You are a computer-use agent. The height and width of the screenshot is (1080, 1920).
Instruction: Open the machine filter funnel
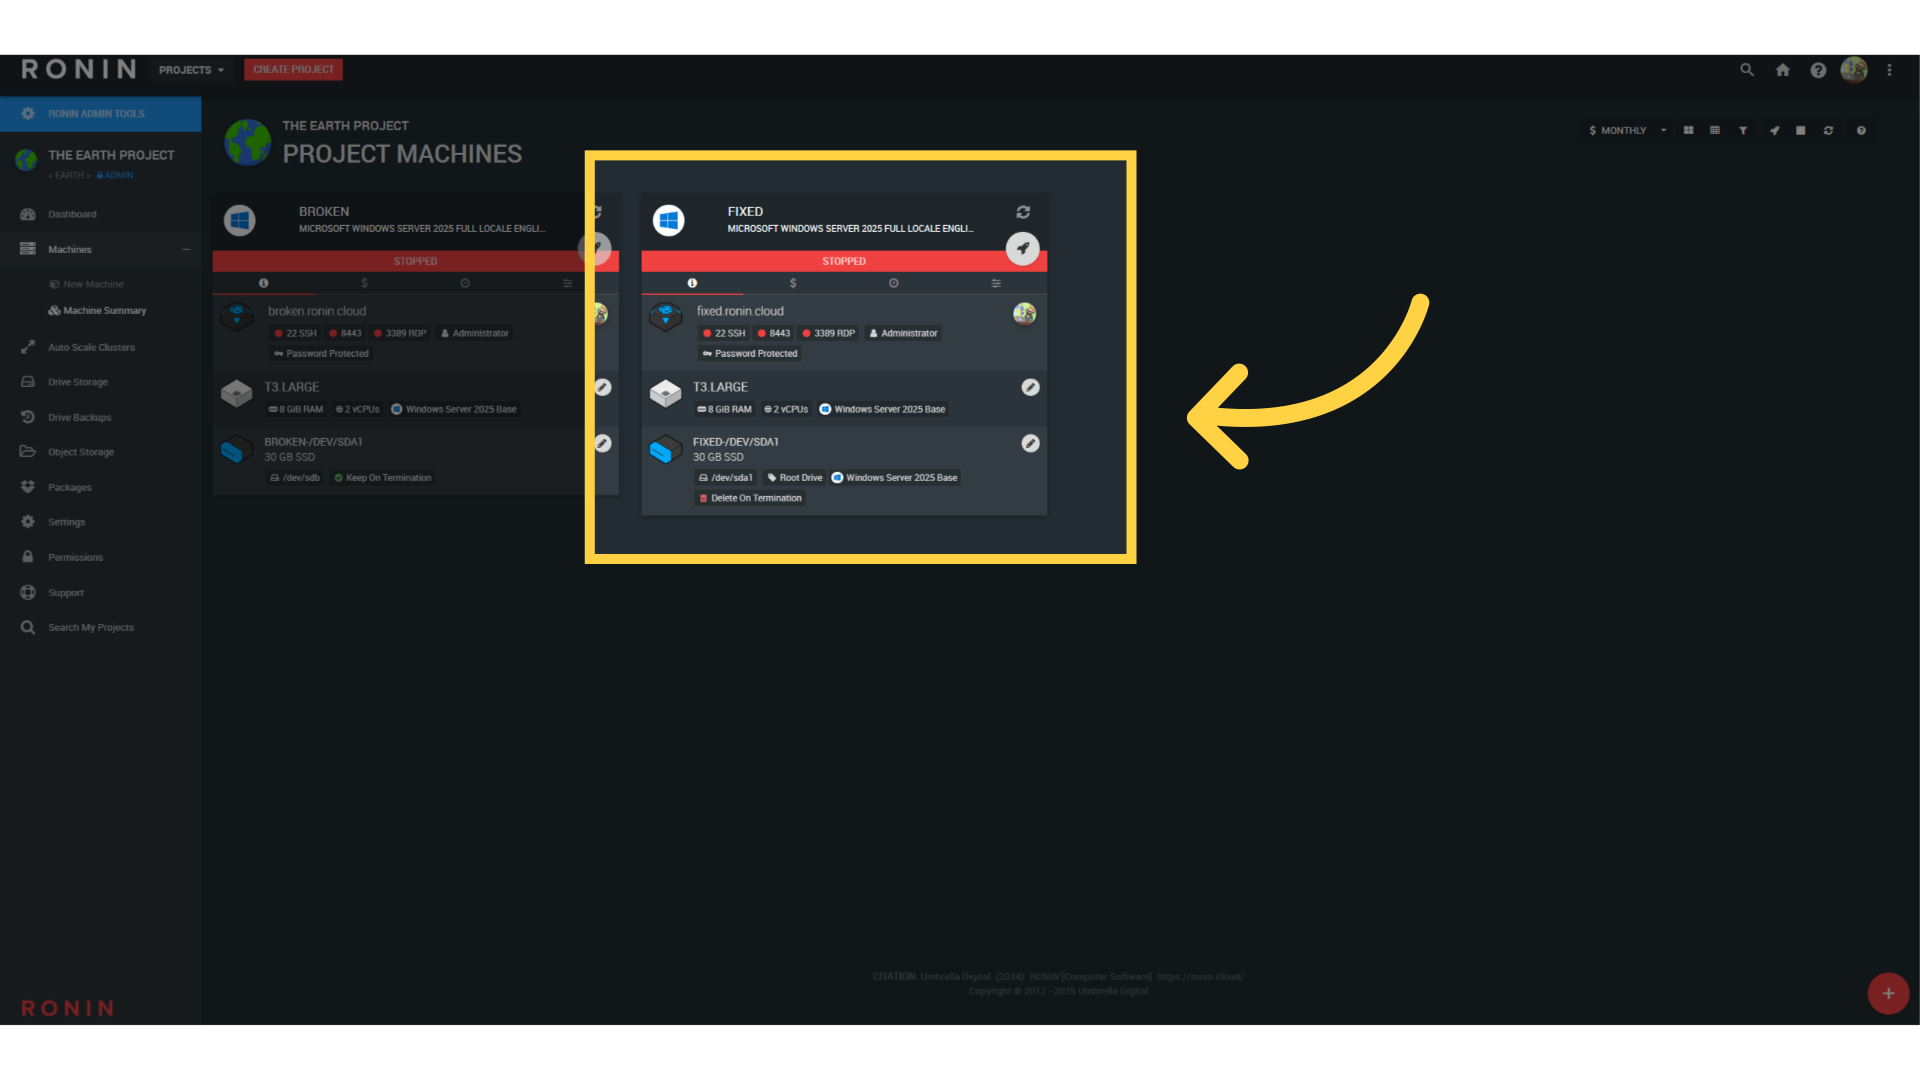(x=1743, y=130)
